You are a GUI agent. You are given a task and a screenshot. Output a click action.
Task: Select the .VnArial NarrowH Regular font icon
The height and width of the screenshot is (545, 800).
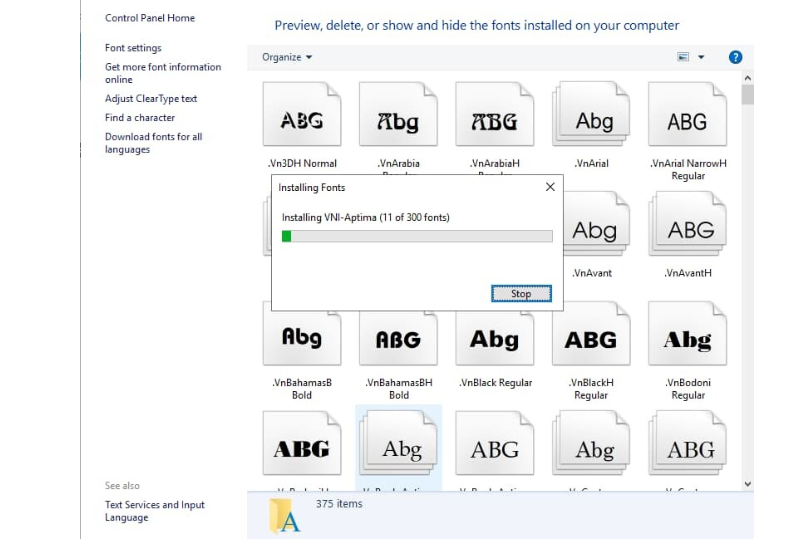[687, 114]
